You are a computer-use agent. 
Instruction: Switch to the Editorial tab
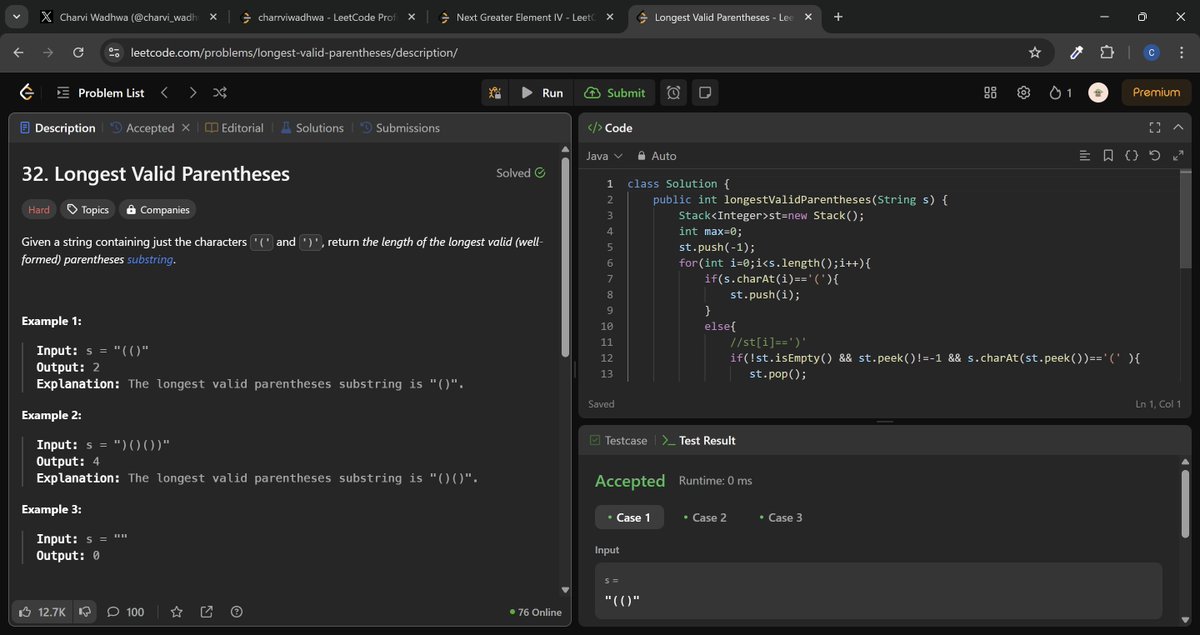tap(234, 128)
